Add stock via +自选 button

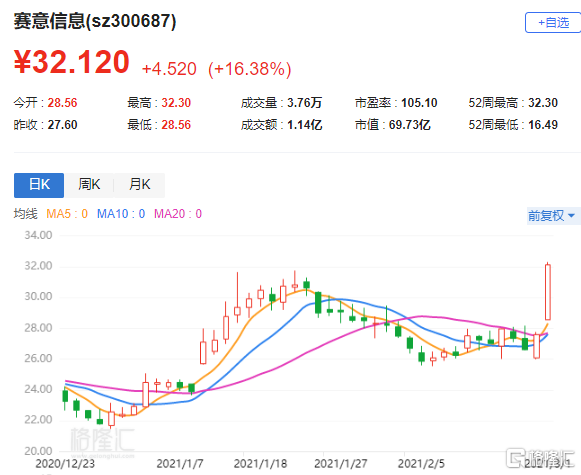point(553,23)
